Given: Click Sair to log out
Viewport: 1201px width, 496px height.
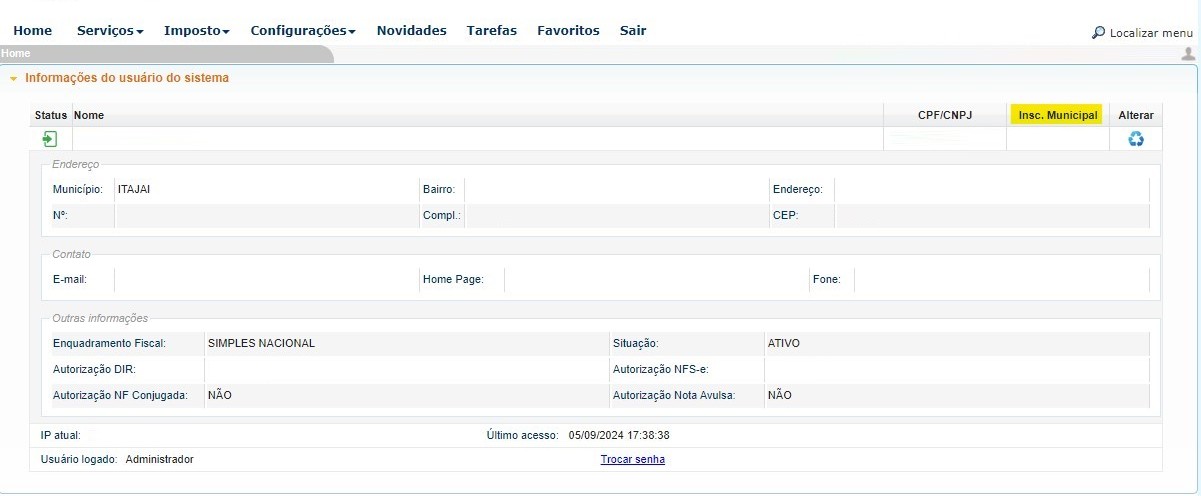Looking at the screenshot, I should pos(633,31).
